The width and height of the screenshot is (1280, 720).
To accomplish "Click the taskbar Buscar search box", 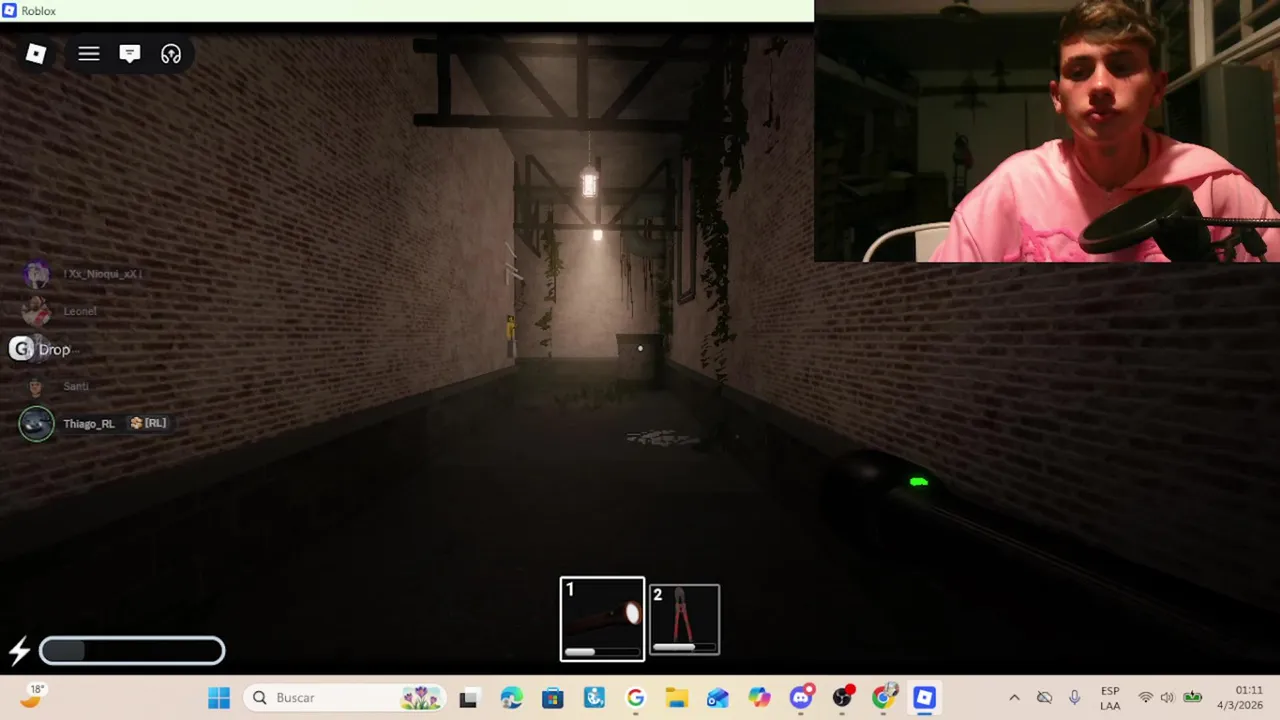I will click(x=346, y=698).
